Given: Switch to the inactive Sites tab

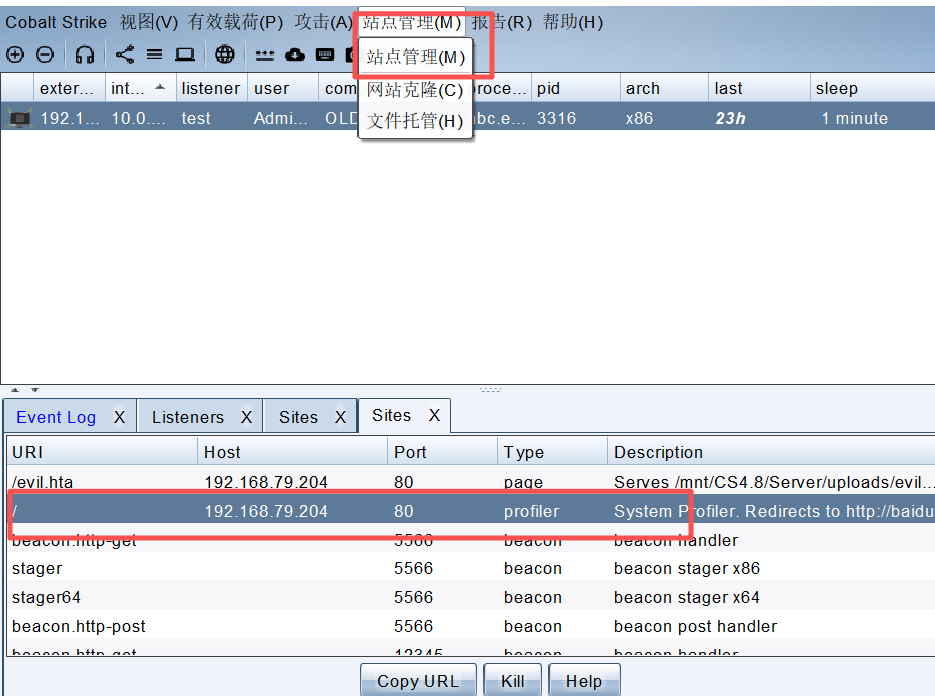Looking at the screenshot, I should pyautogui.click(x=298, y=417).
